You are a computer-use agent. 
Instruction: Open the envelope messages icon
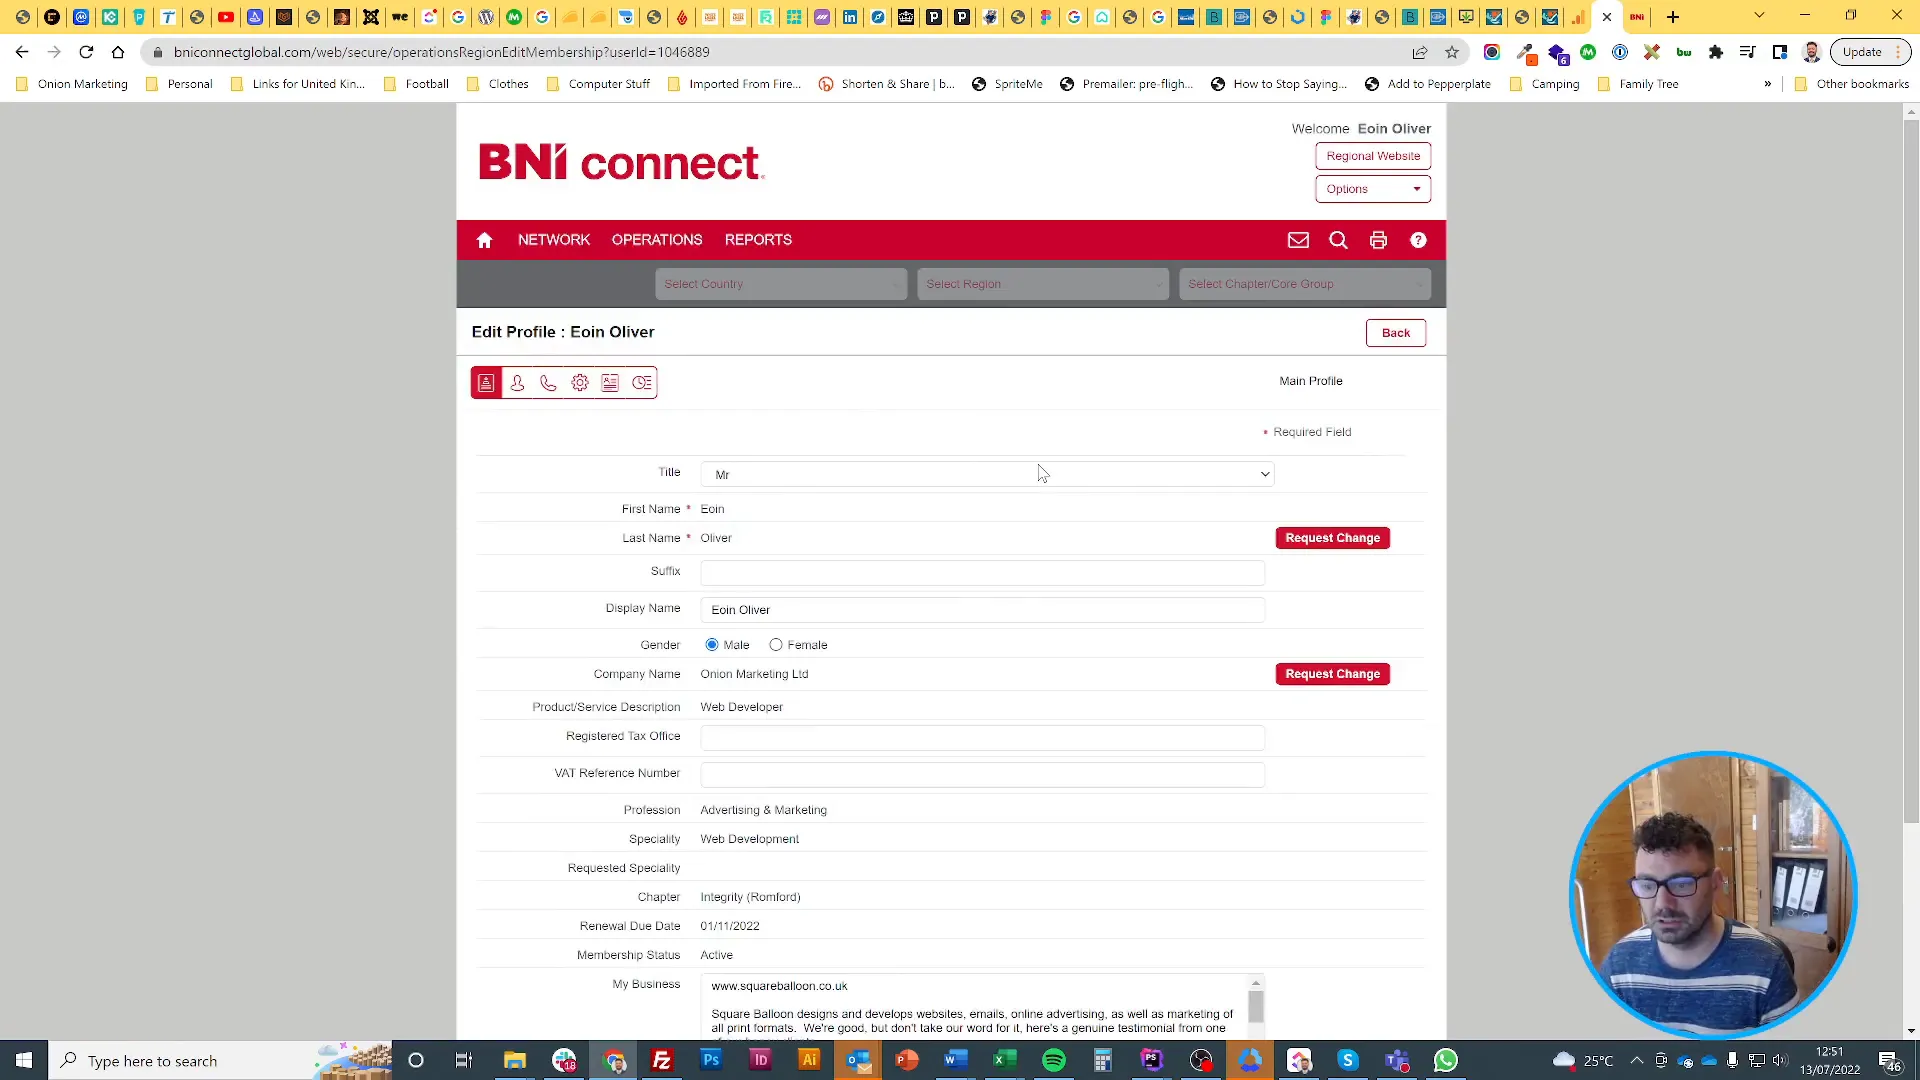1298,240
